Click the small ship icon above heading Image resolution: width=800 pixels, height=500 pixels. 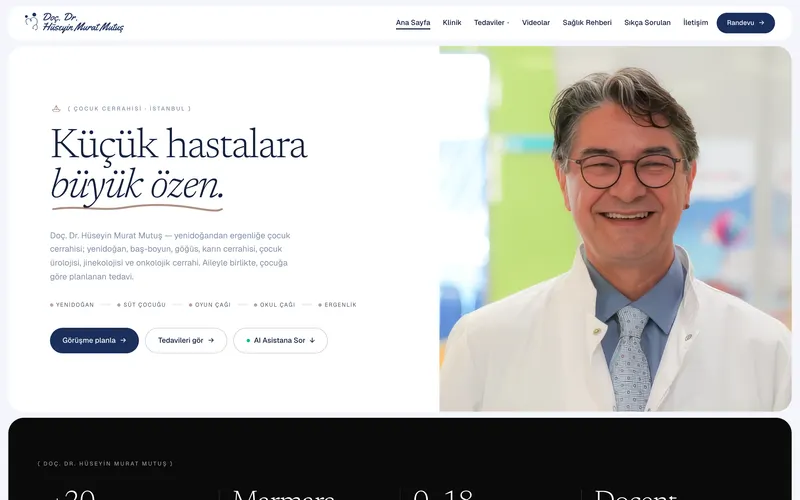coord(56,109)
